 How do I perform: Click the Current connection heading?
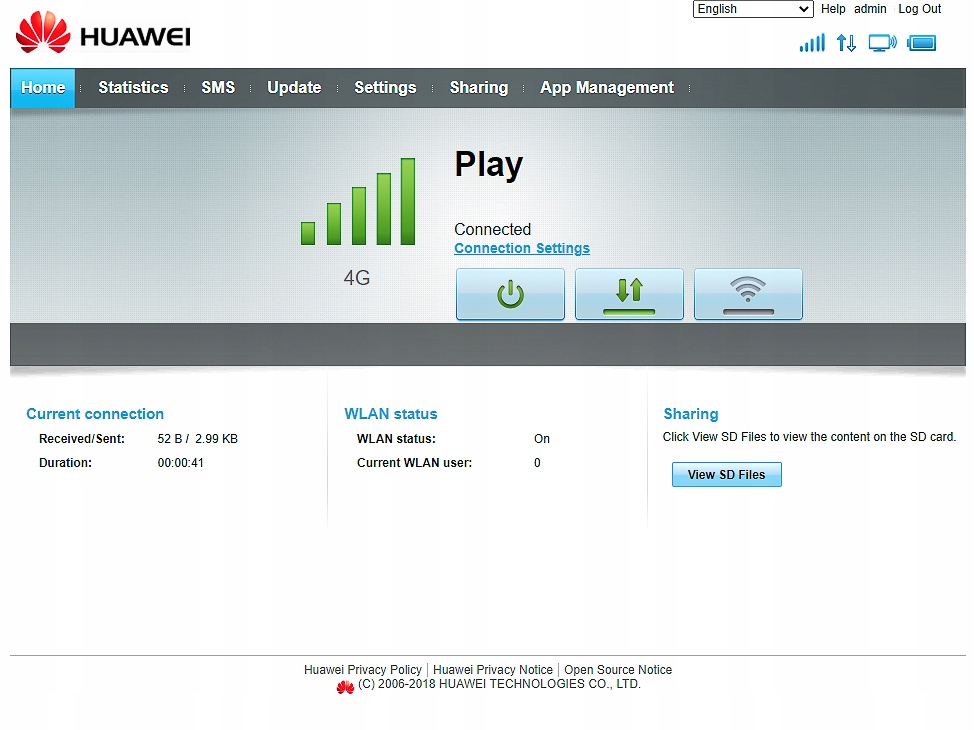point(95,414)
